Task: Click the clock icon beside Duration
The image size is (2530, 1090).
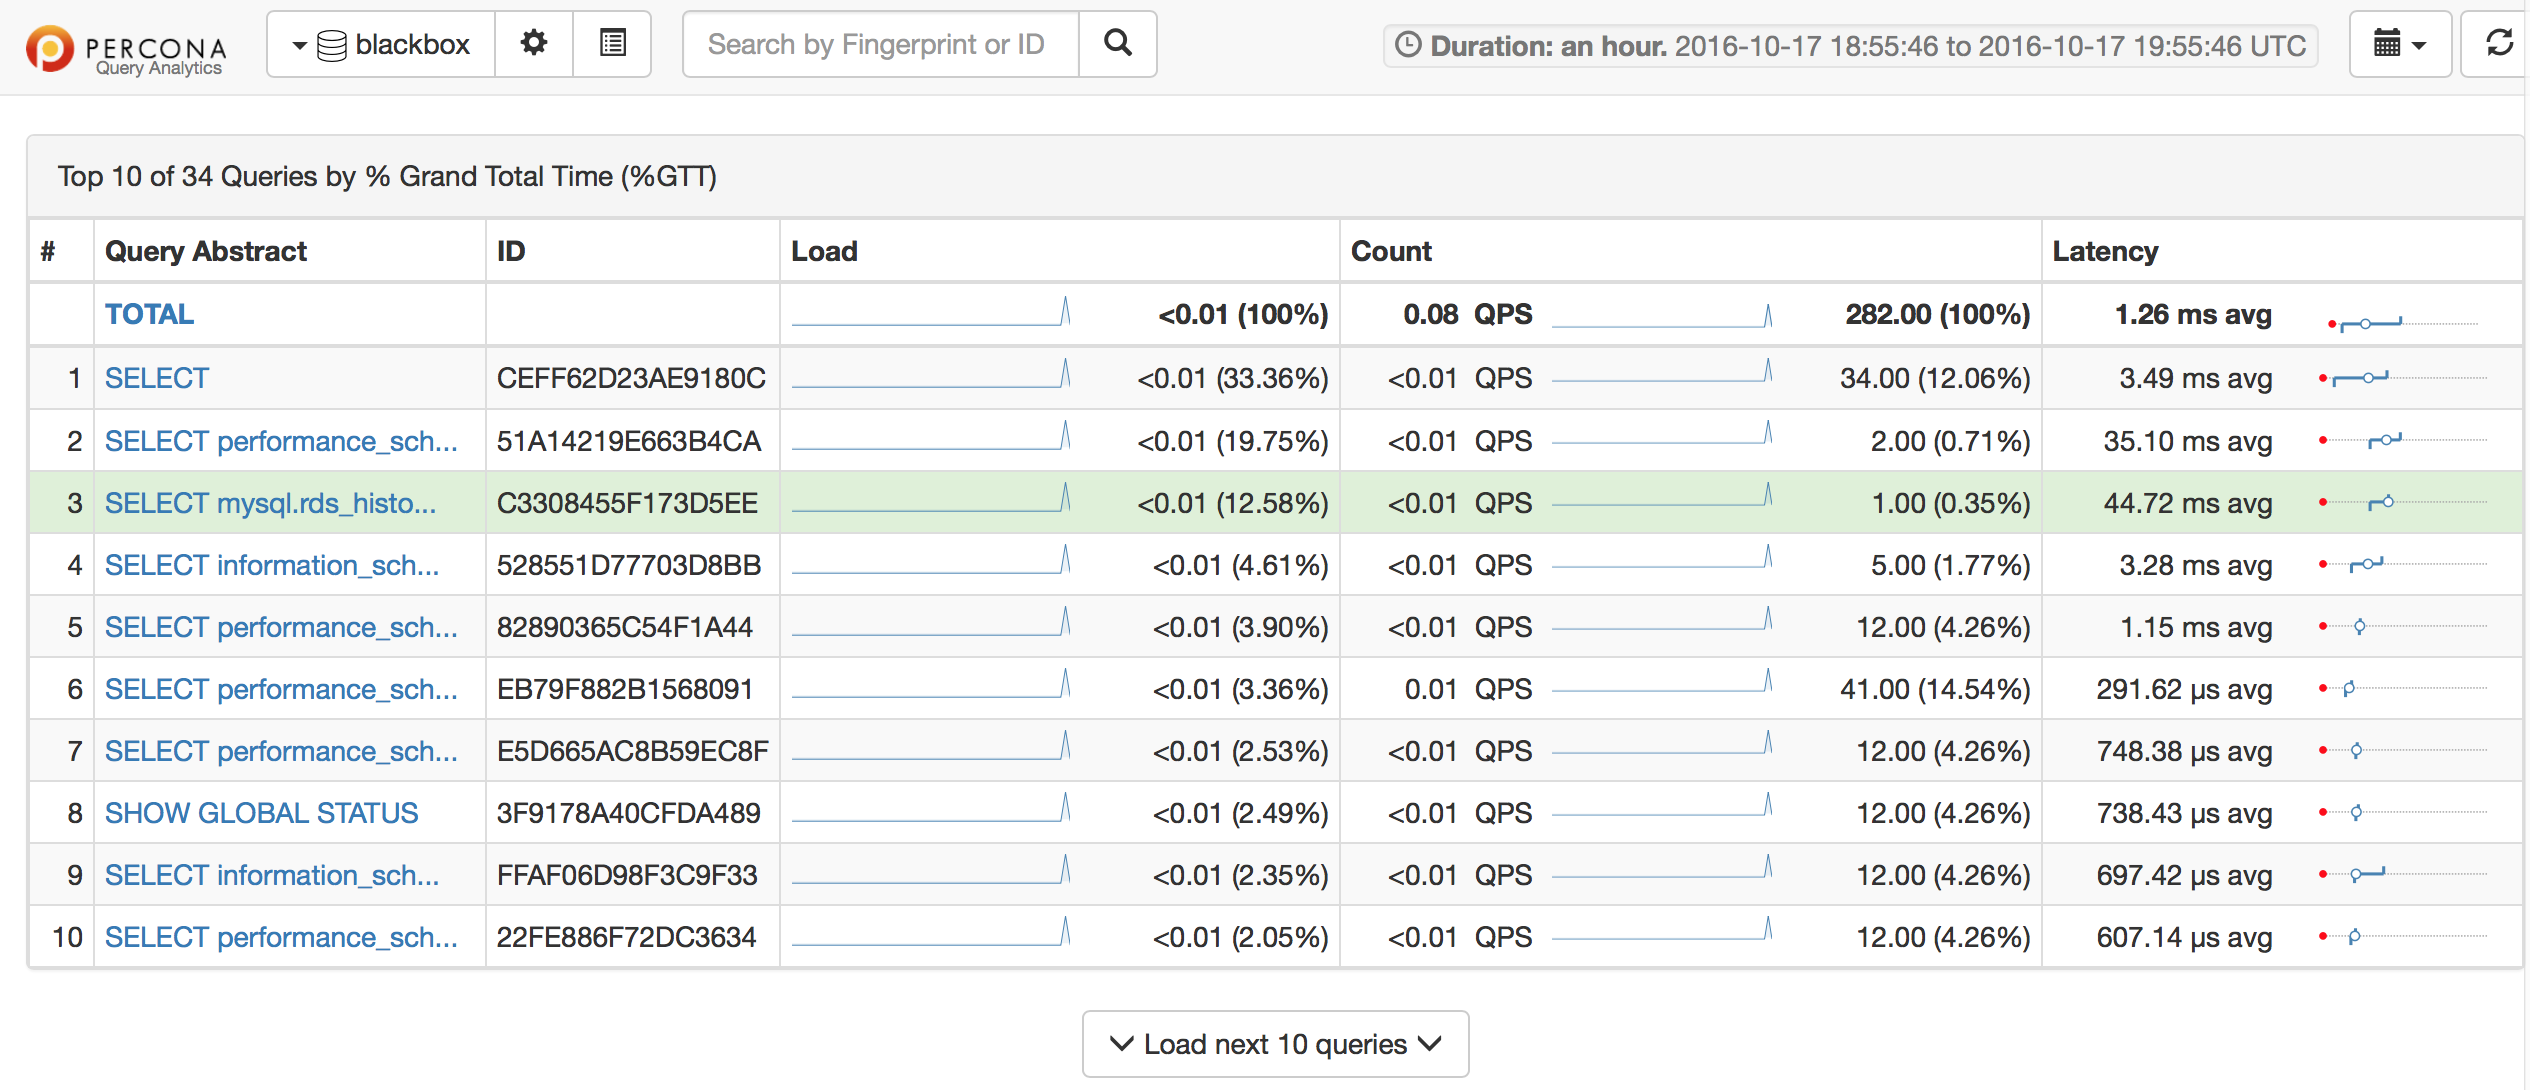Action: pyautogui.click(x=1408, y=45)
